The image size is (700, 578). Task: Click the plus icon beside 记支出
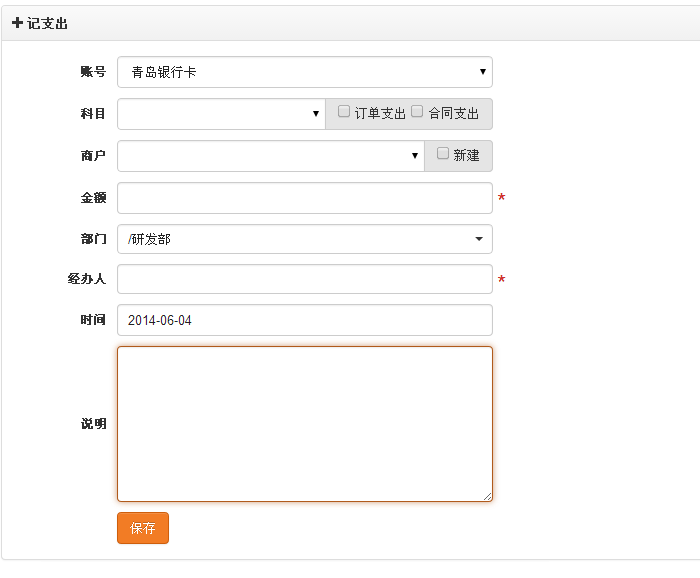(x=17, y=23)
